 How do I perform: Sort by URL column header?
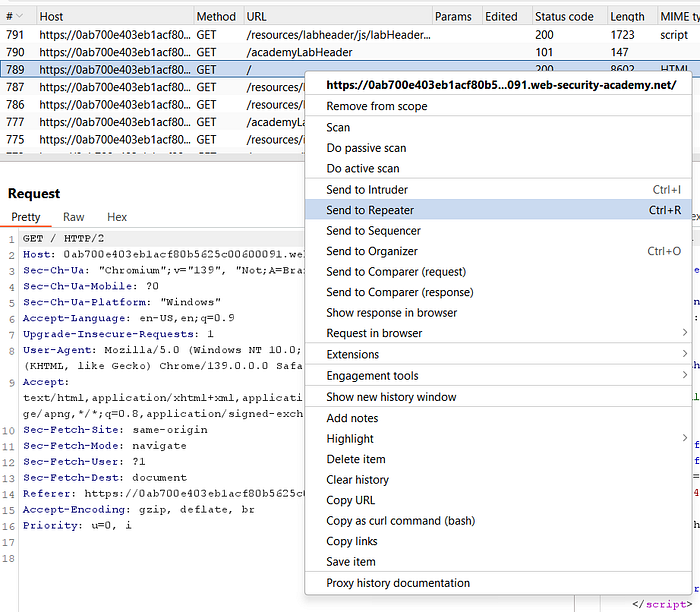tap(338, 17)
